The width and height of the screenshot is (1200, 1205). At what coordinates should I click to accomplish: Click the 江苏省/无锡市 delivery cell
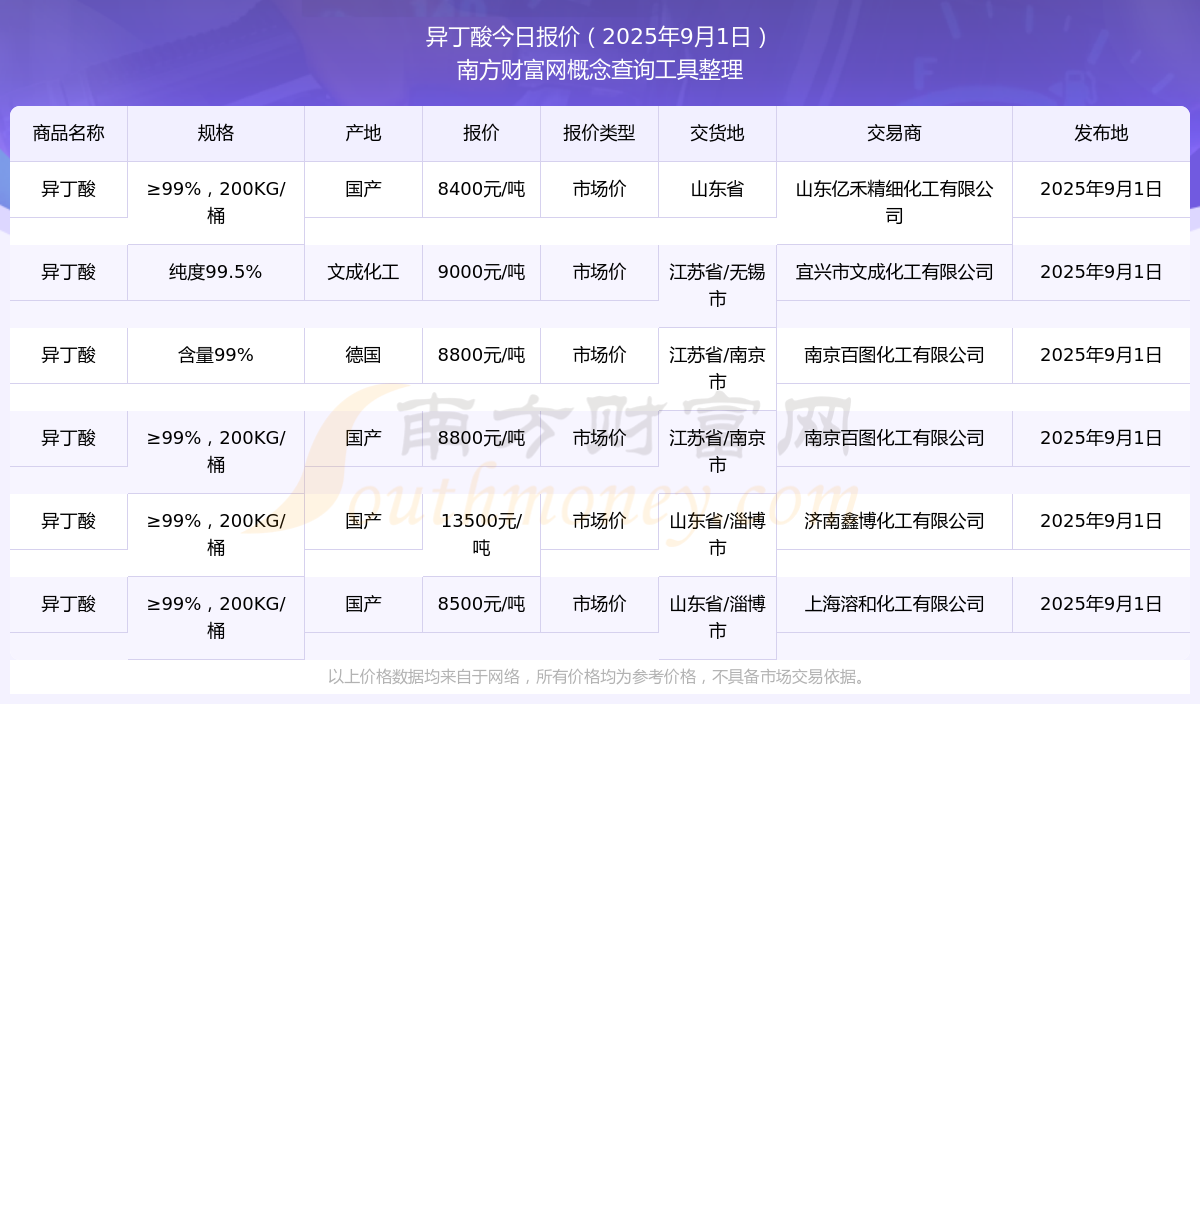pyautogui.click(x=717, y=286)
